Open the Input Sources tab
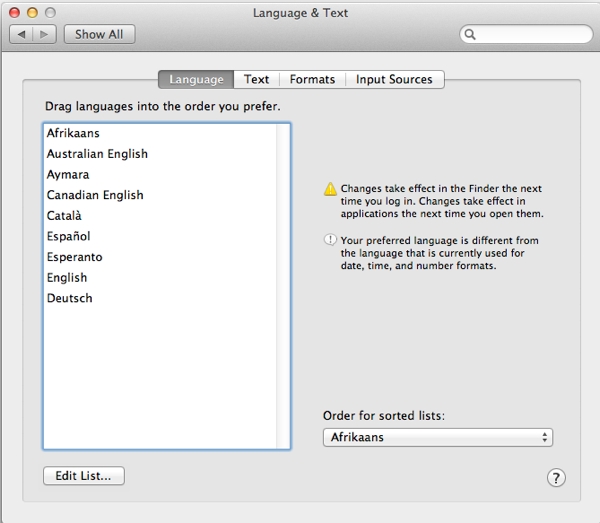600x523 pixels. (x=394, y=79)
